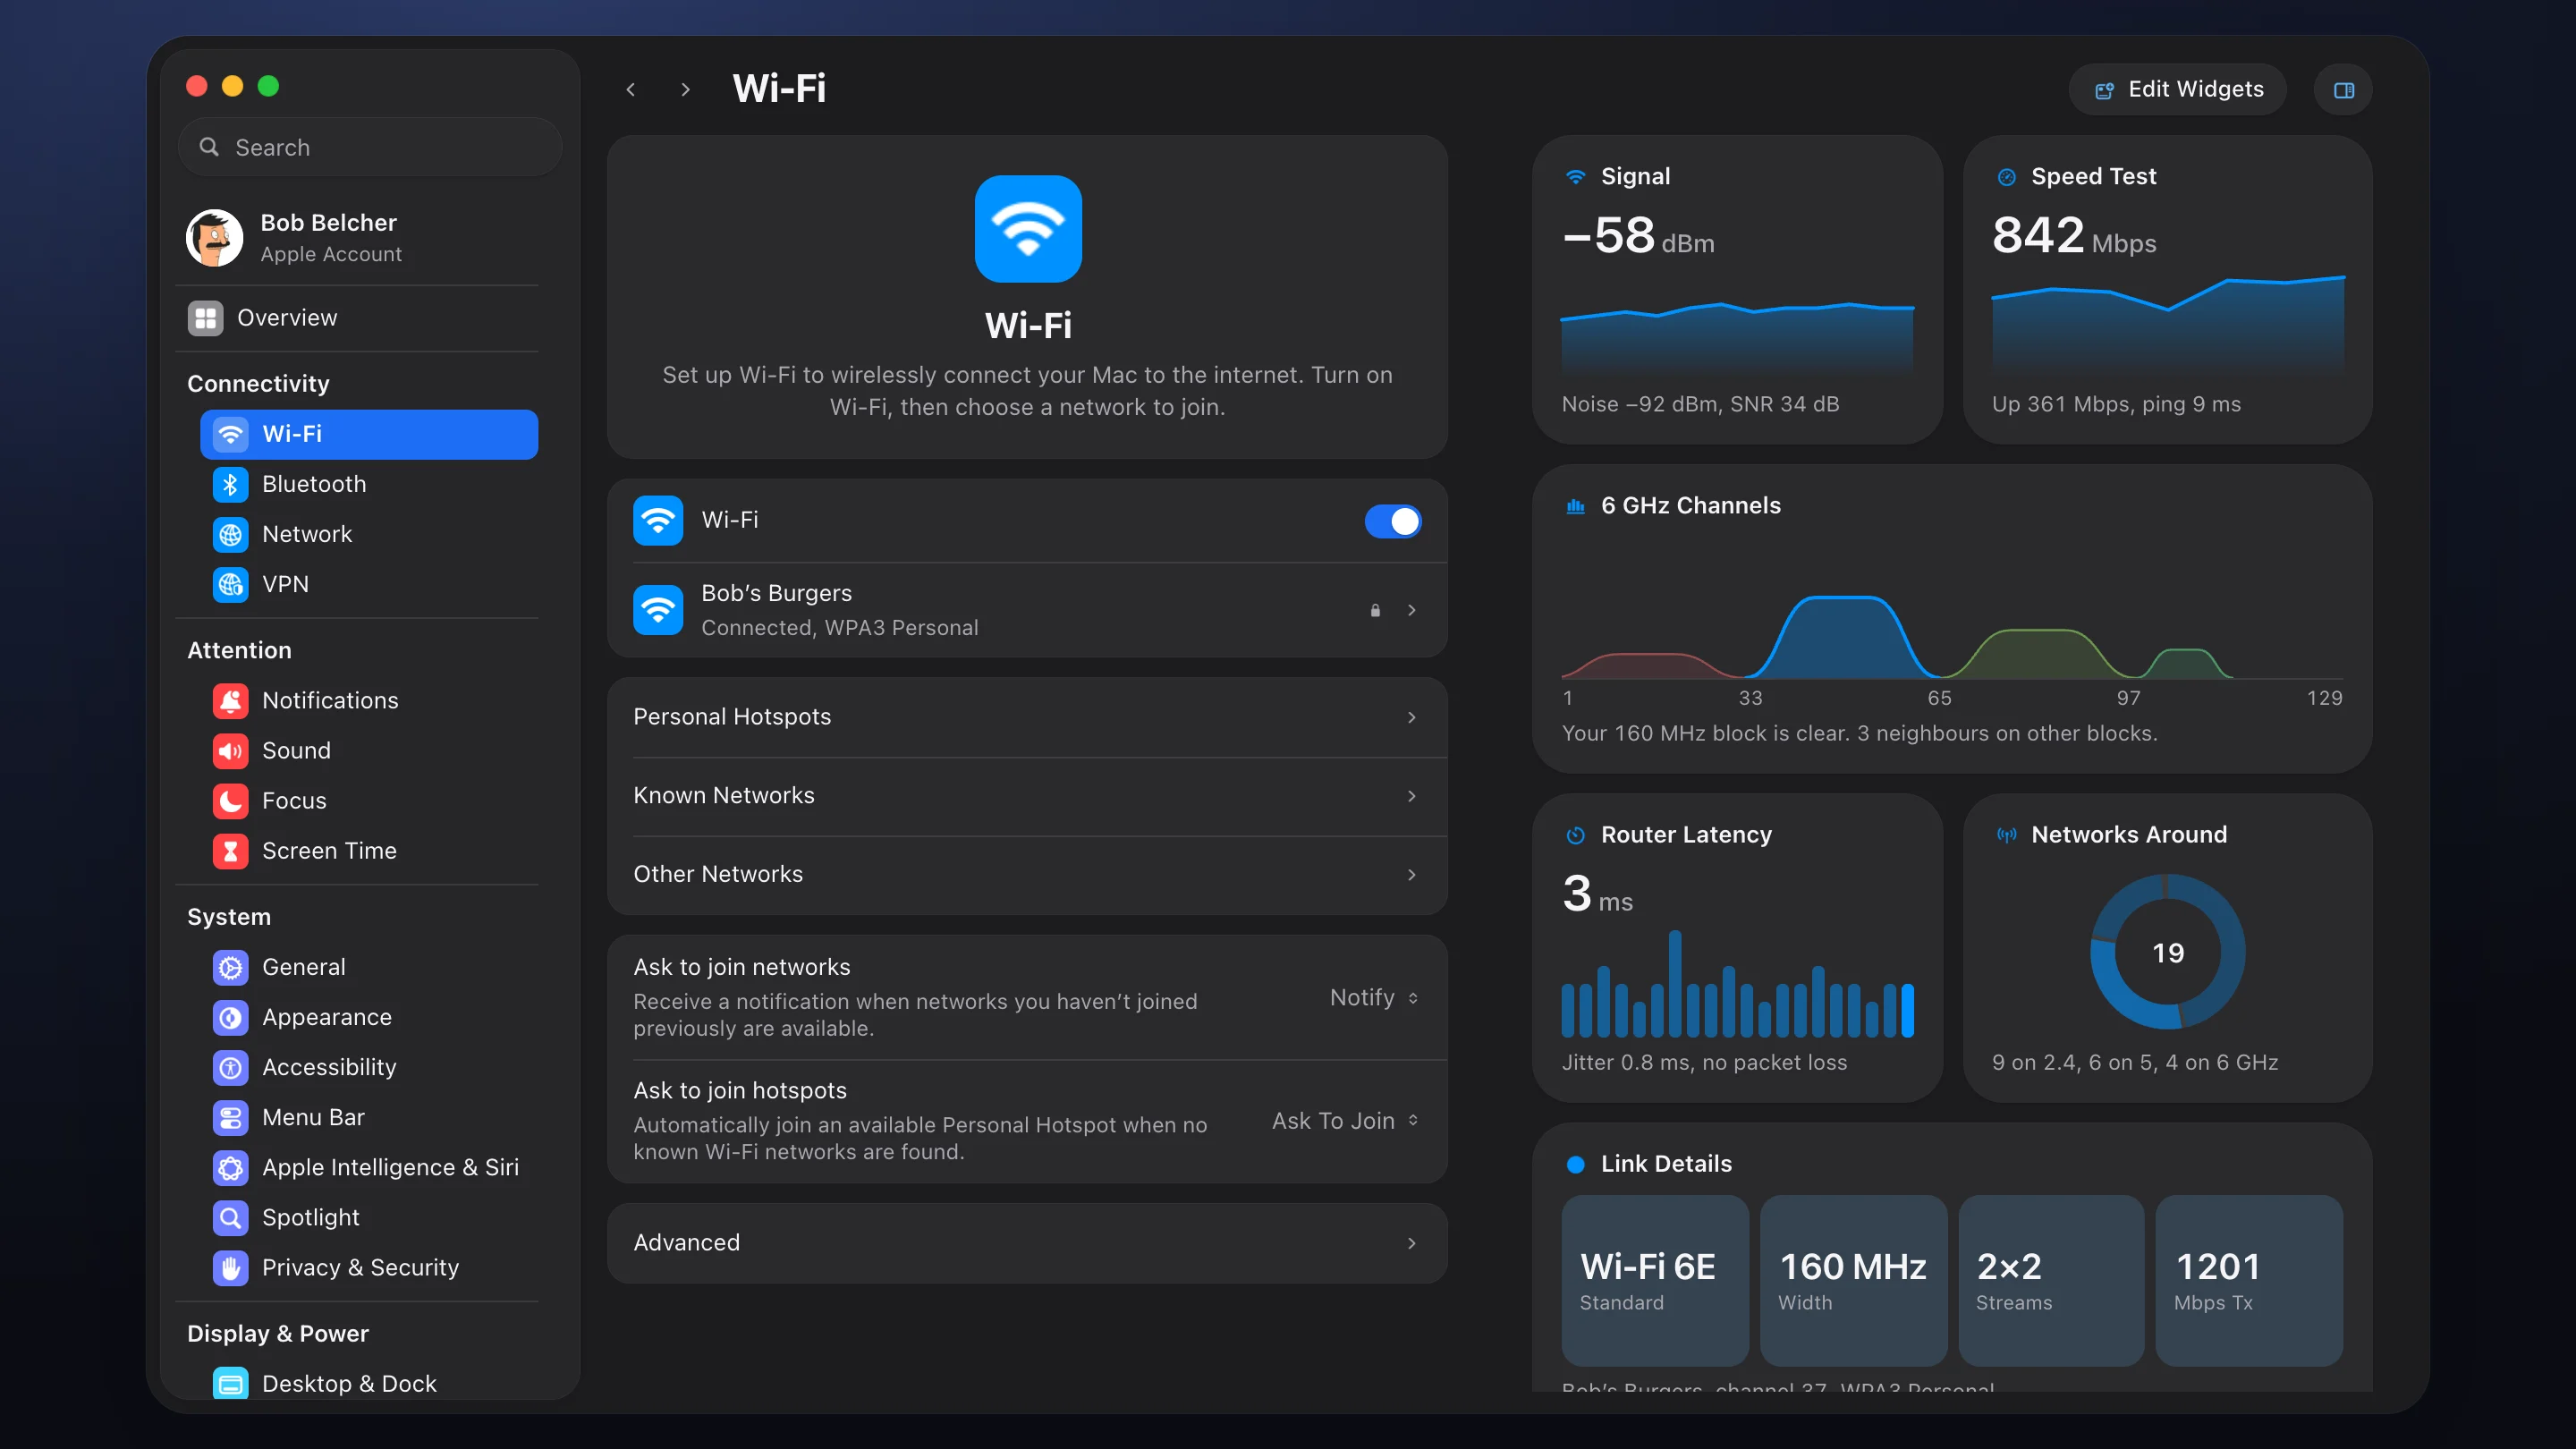The image size is (2576, 1449).
Task: Click the Search field in sidebar
Action: tap(370, 147)
